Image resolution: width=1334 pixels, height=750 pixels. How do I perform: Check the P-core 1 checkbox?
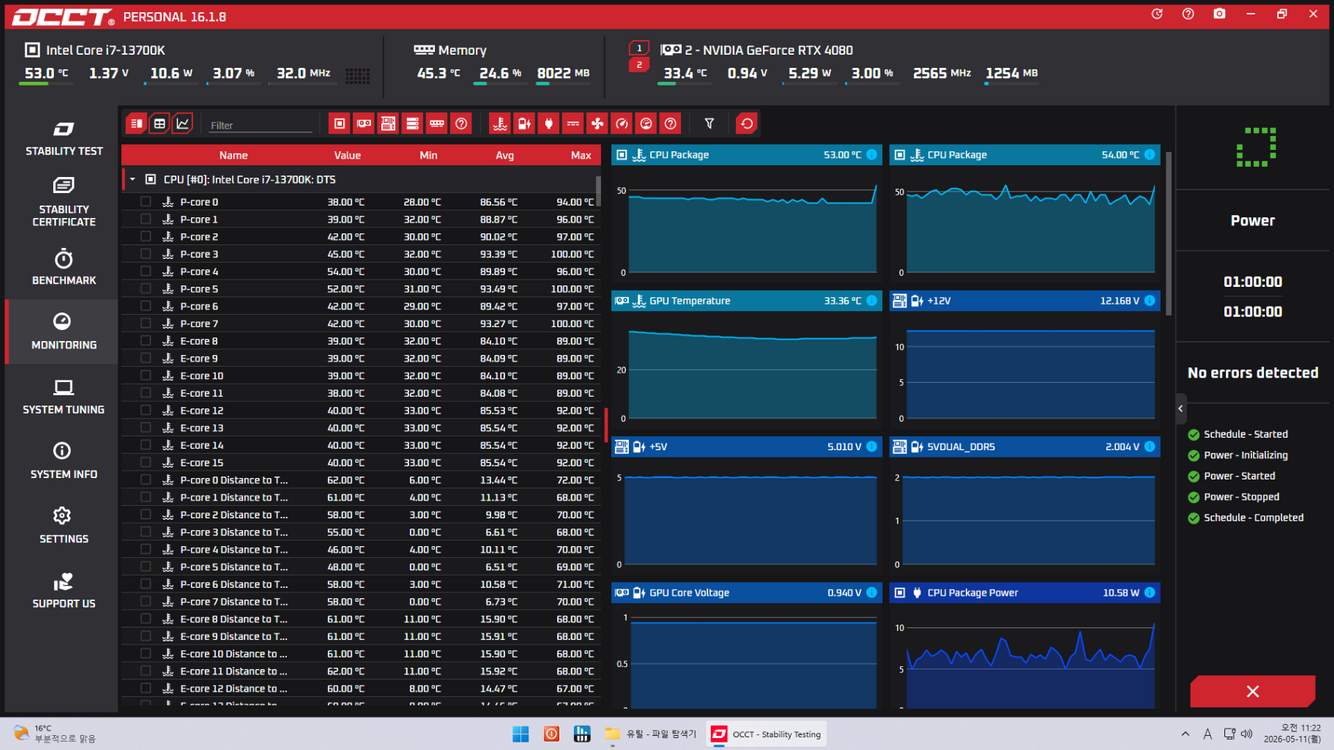146,219
